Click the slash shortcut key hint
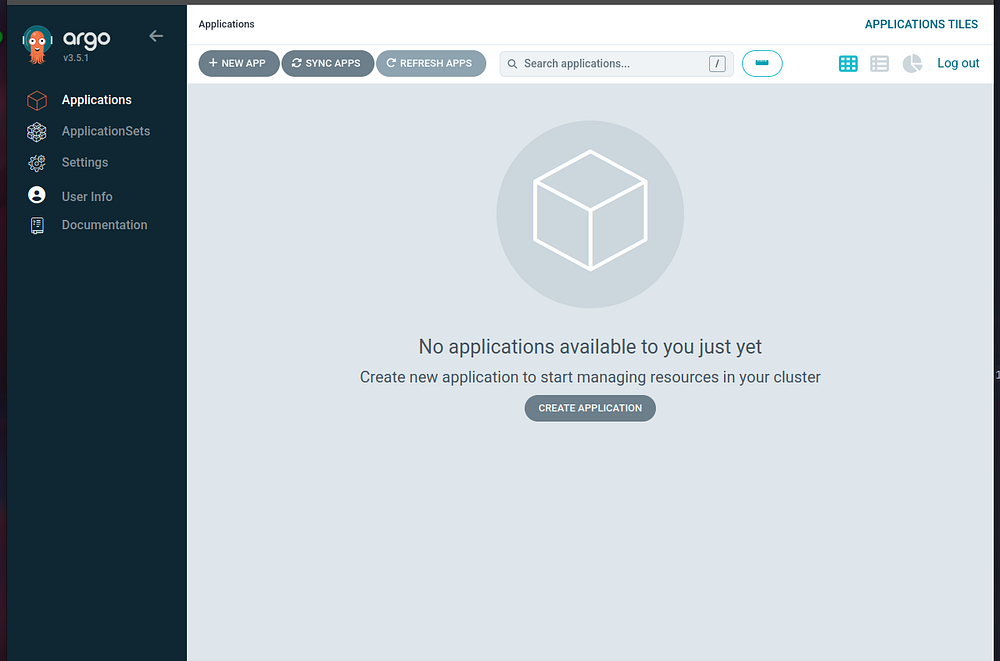 717,64
